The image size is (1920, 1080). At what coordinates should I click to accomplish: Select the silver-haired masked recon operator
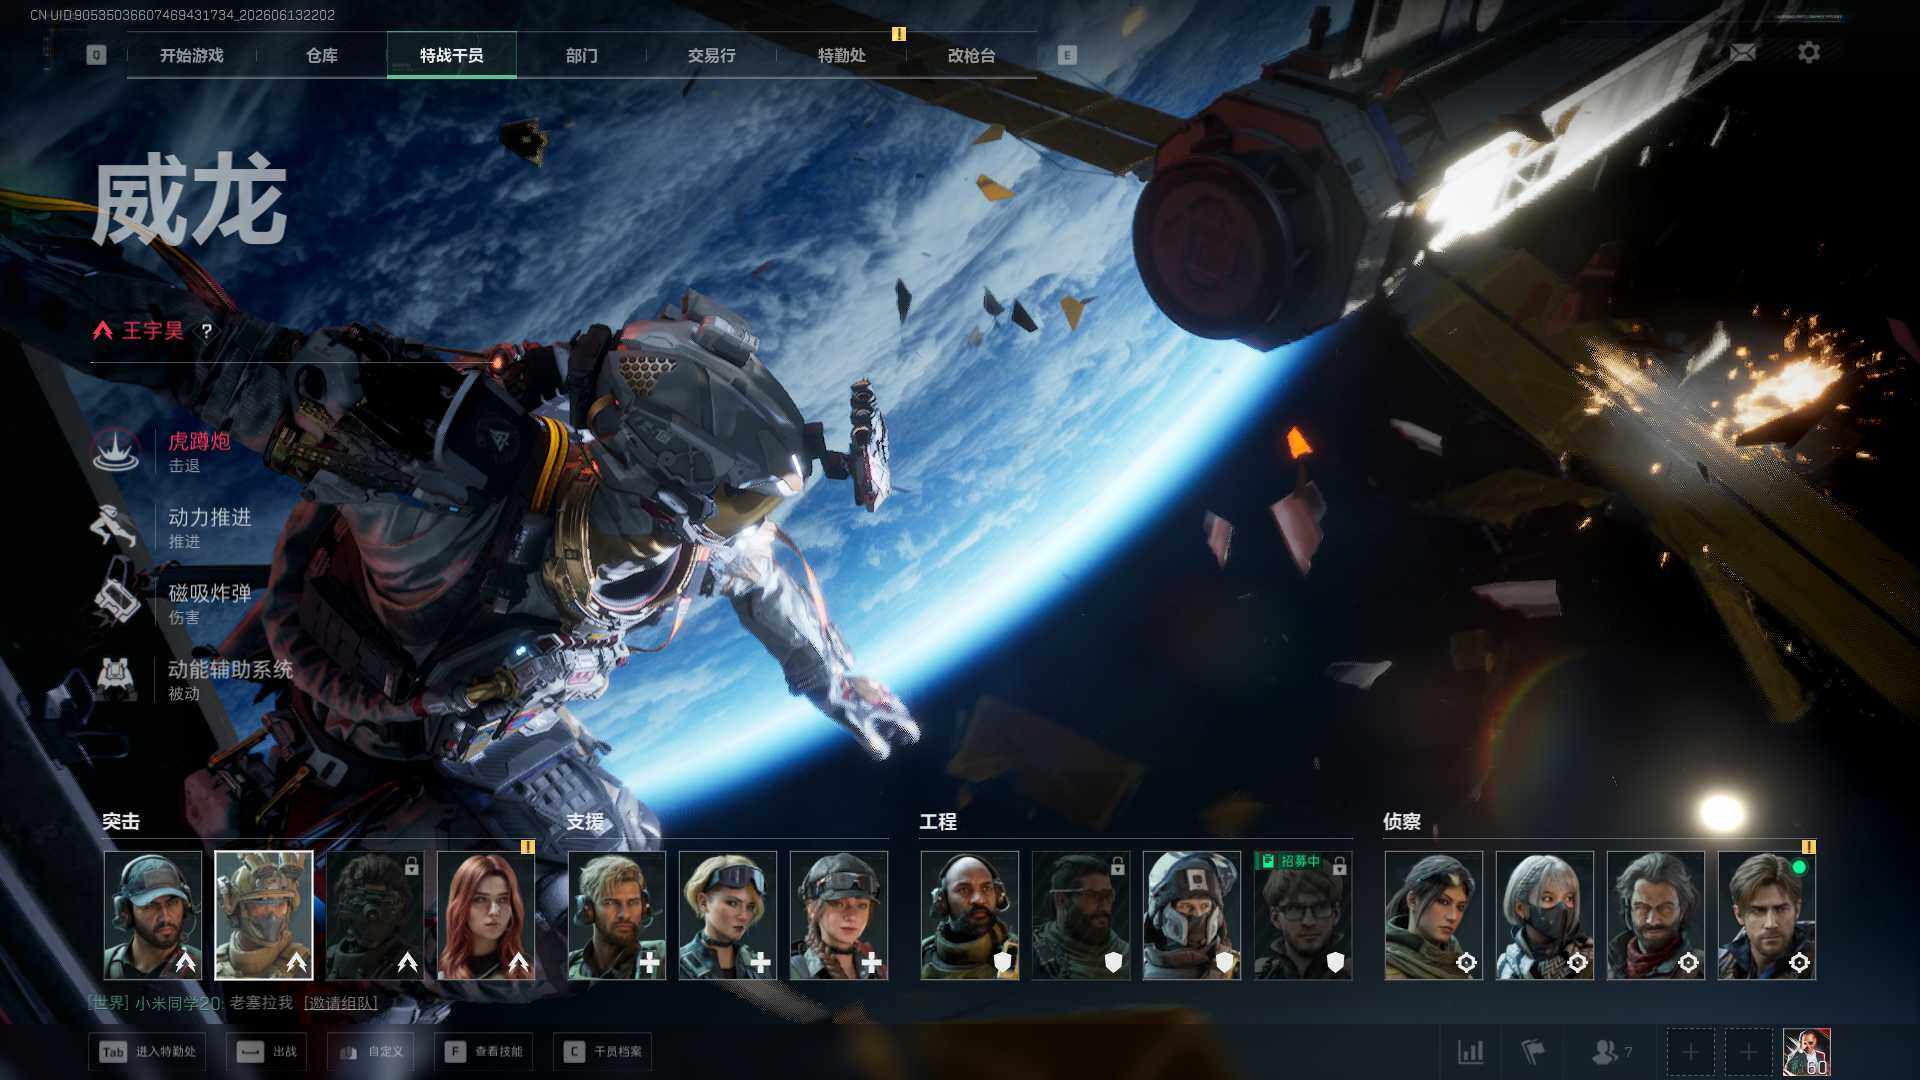coord(1545,915)
